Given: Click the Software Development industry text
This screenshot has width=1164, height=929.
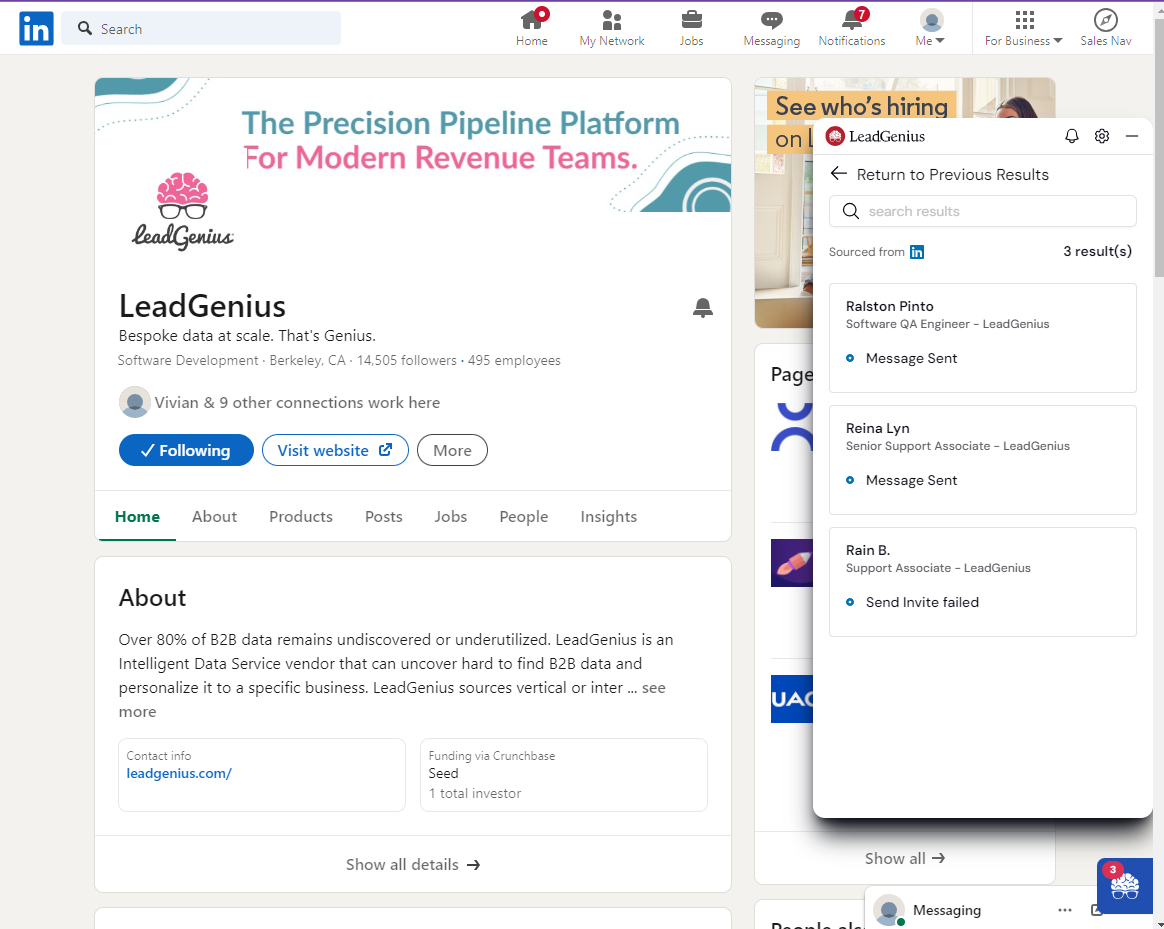Looking at the screenshot, I should [x=188, y=360].
